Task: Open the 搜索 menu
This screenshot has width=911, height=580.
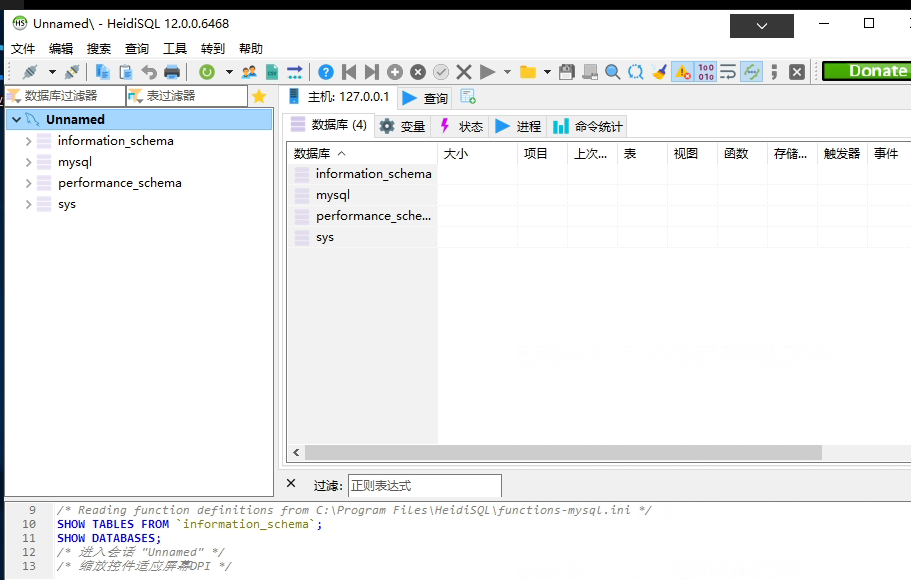Action: click(99, 49)
